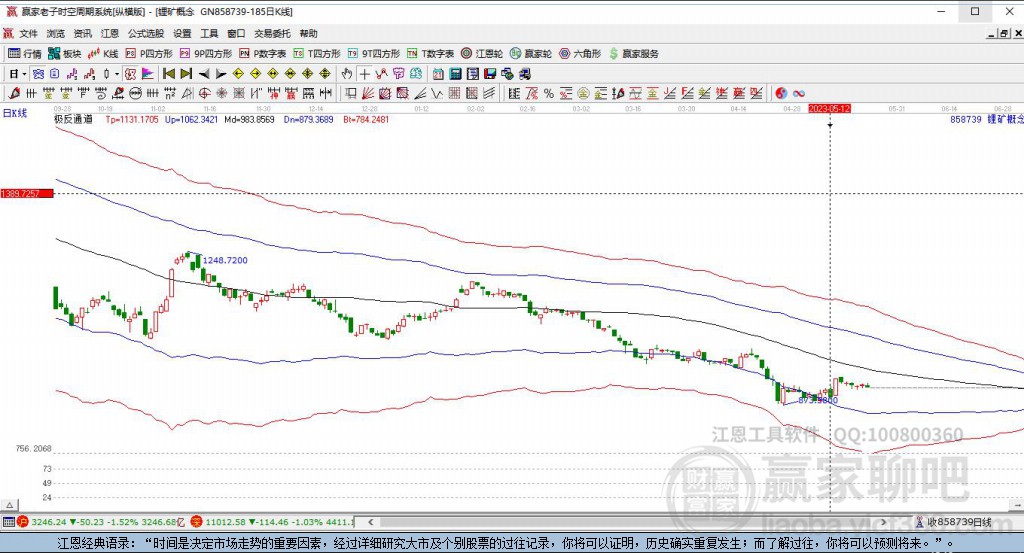Open the 浏览 menu

click(x=56, y=34)
